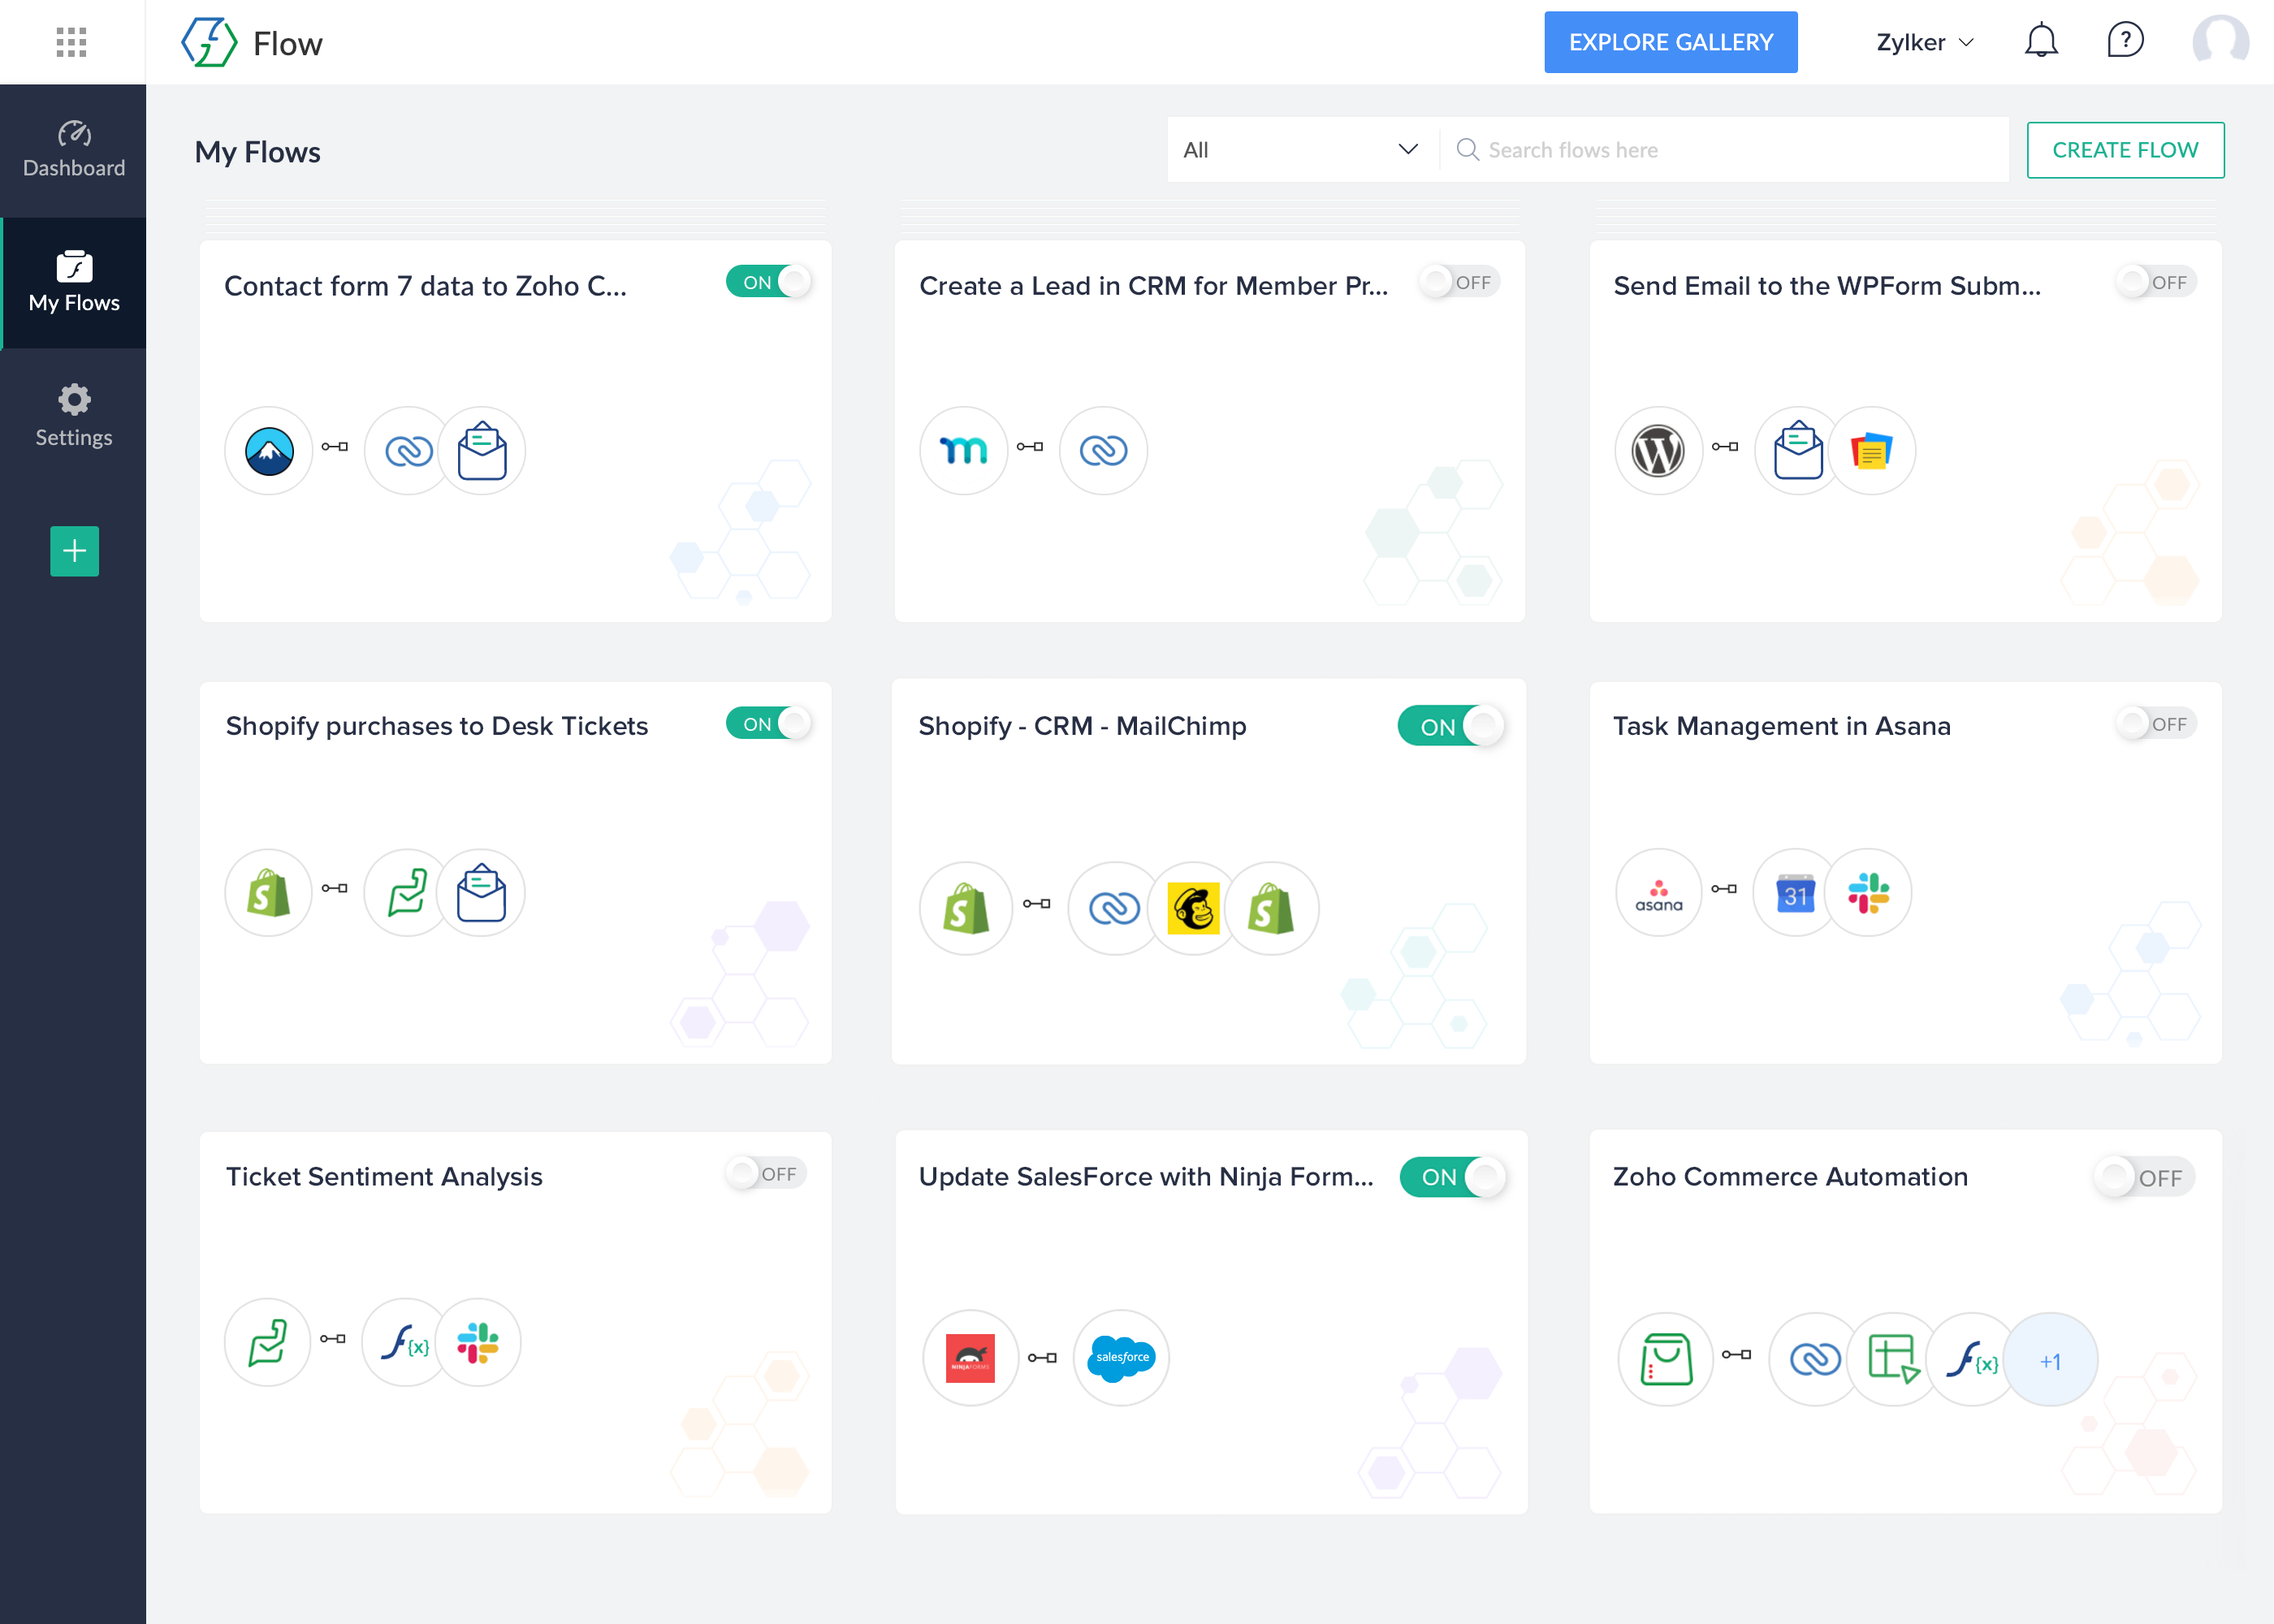Select My Flows in sidebar
The image size is (2274, 1624).
[x=73, y=283]
